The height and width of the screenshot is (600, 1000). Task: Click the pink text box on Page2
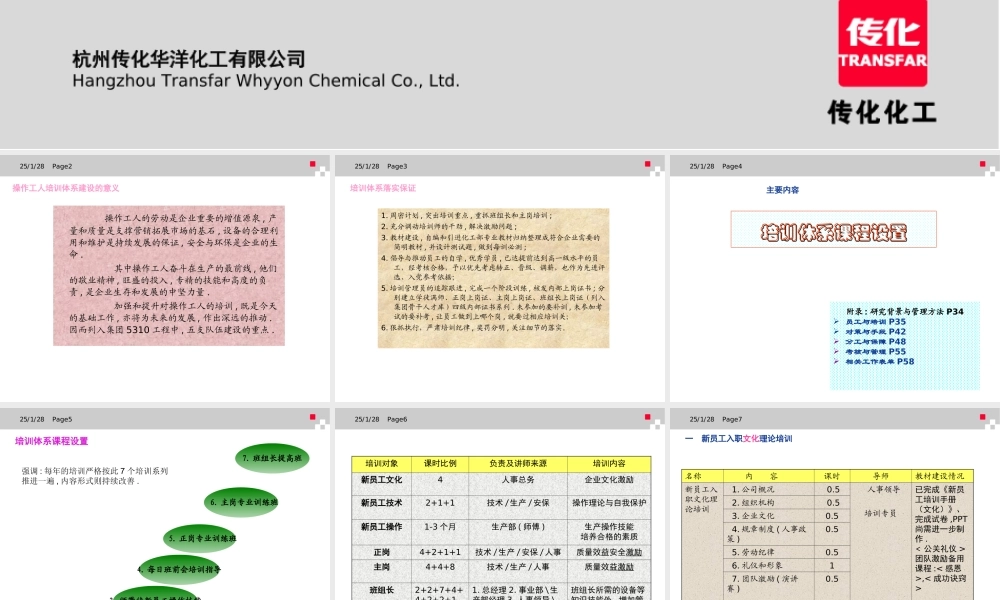(169, 275)
